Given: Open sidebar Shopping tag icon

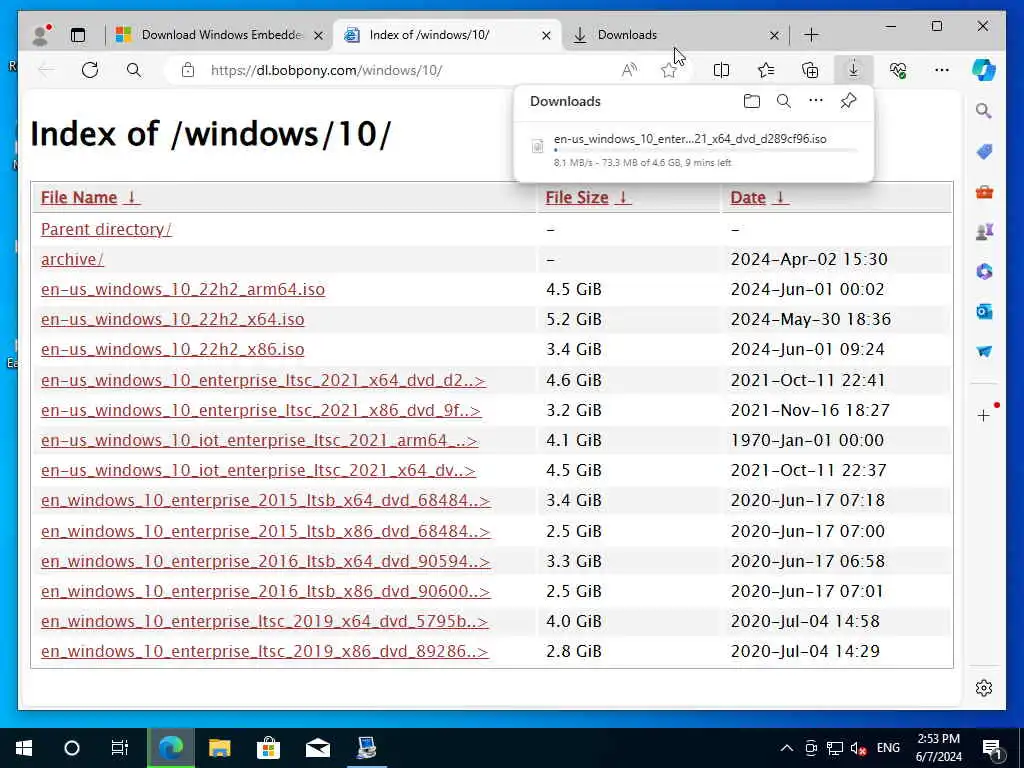Looking at the screenshot, I should (x=984, y=152).
